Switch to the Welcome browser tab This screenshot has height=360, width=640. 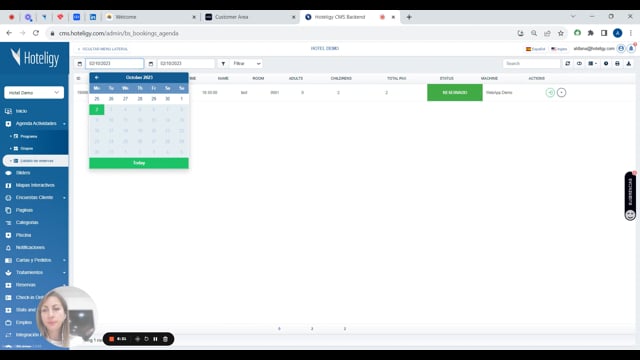click(x=150, y=17)
